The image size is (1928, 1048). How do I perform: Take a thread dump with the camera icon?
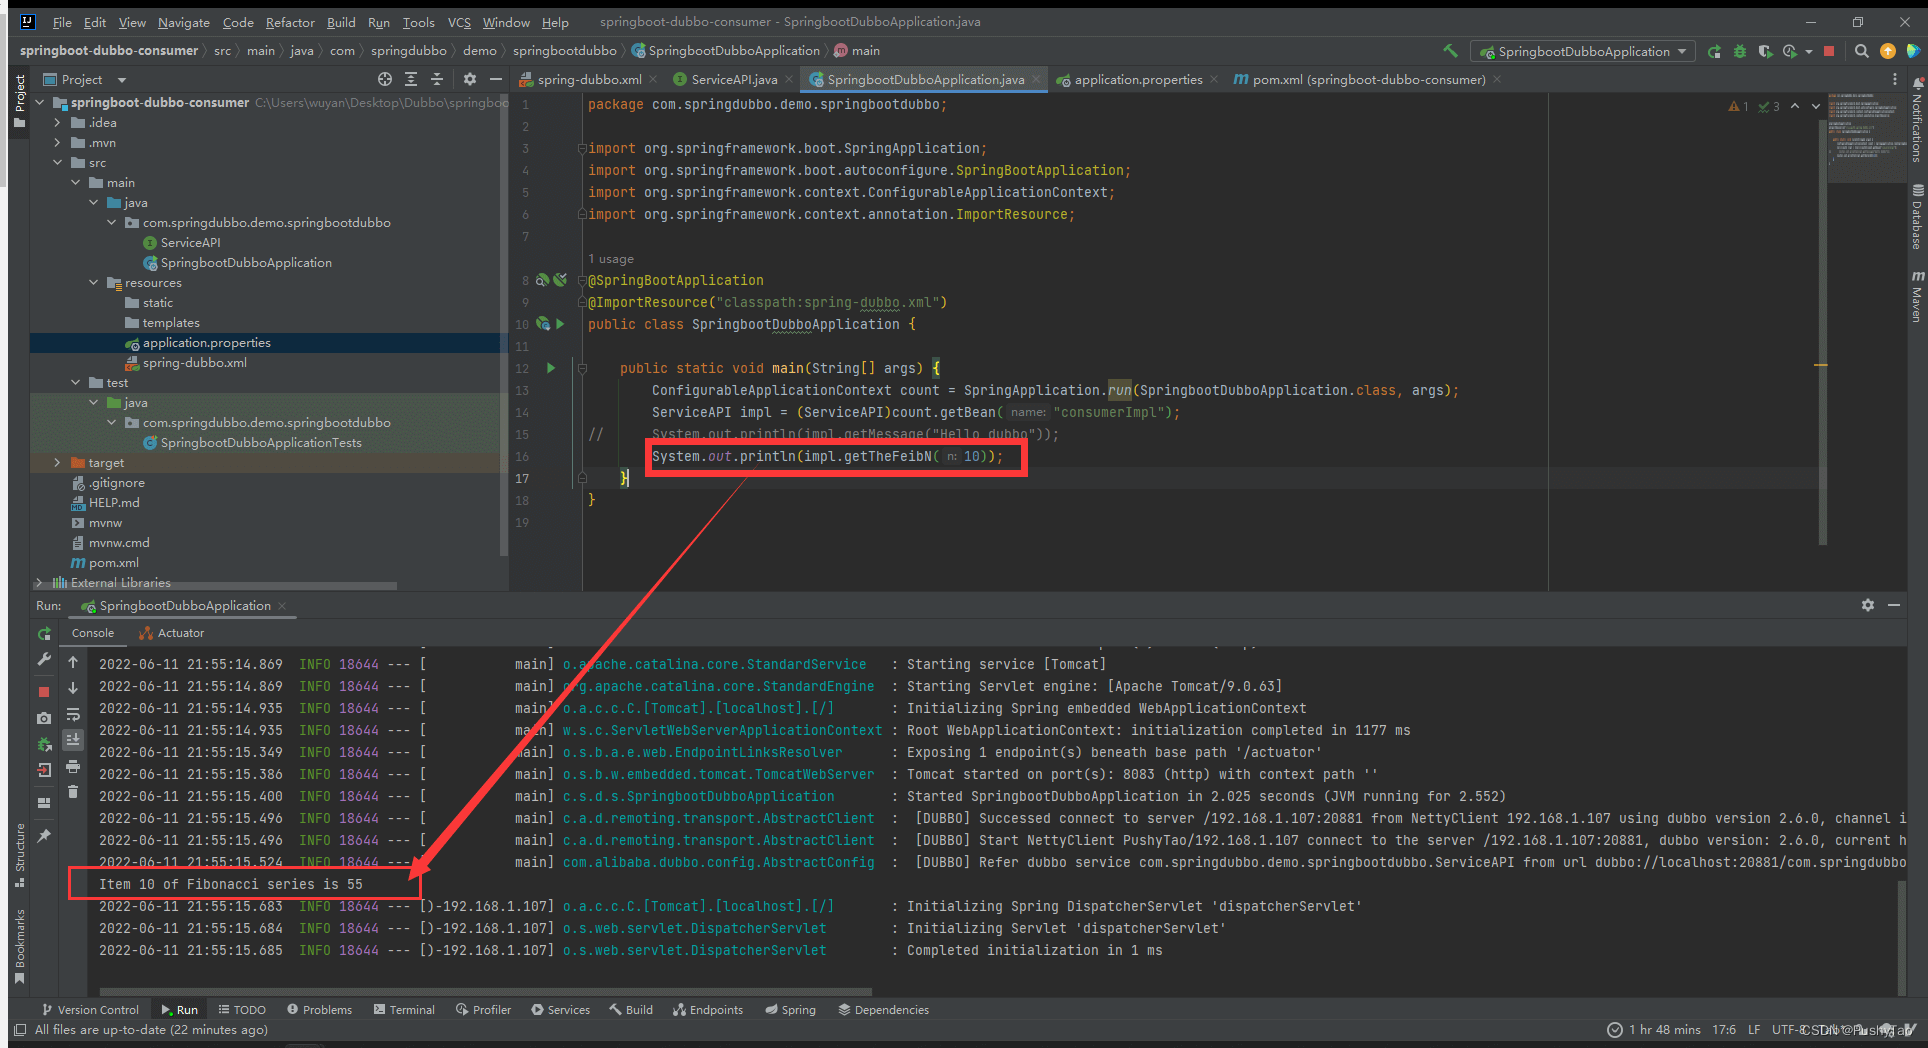(x=44, y=718)
